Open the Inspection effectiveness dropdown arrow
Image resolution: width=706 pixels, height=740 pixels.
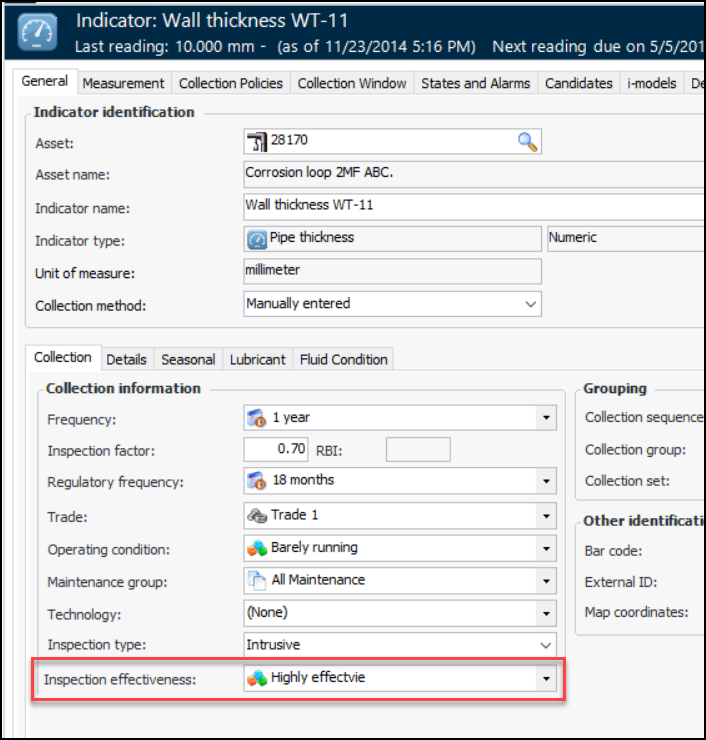click(x=546, y=679)
